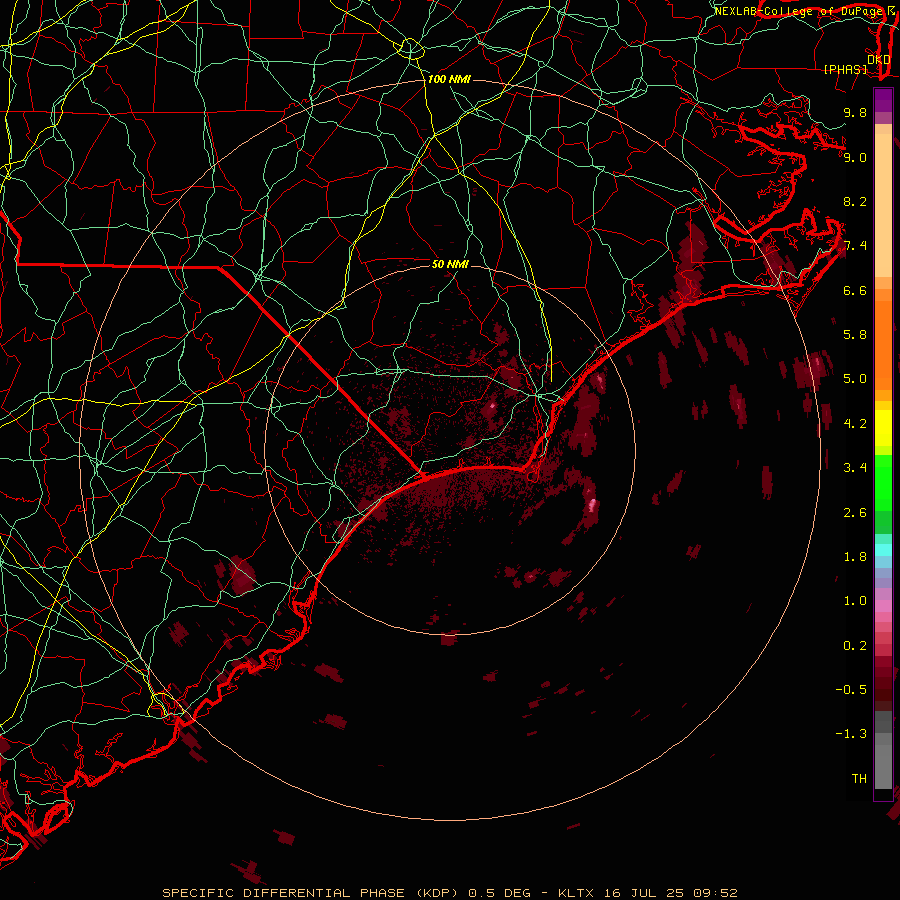Pick the peach band beside 8.2
This screenshot has width=900, height=900.
click(x=883, y=205)
